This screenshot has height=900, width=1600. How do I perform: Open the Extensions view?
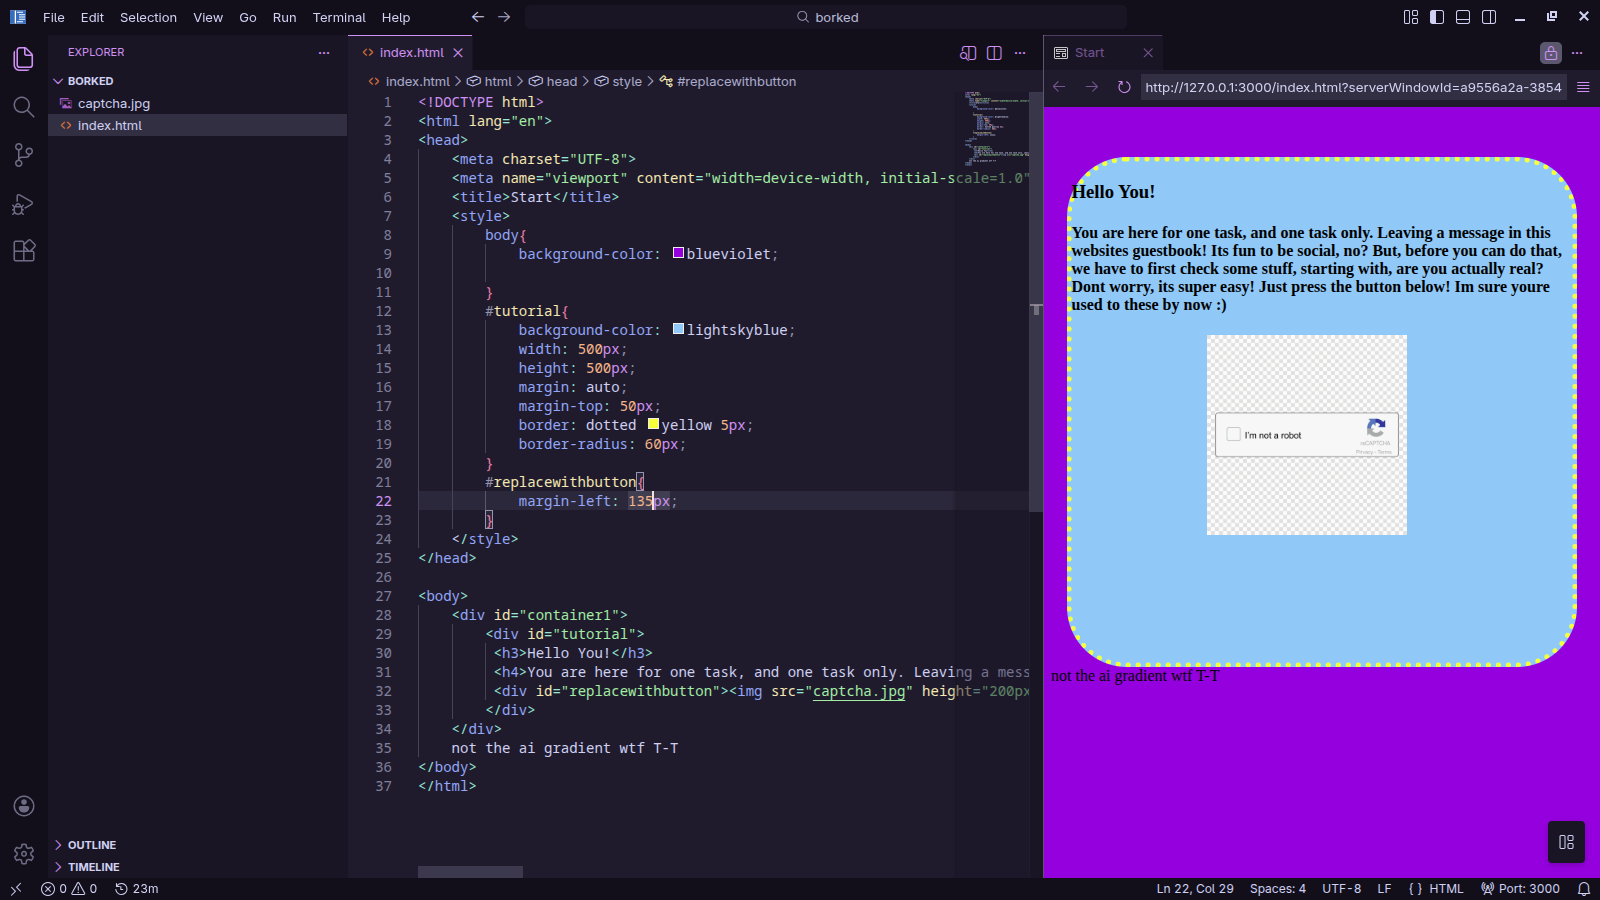coord(24,251)
